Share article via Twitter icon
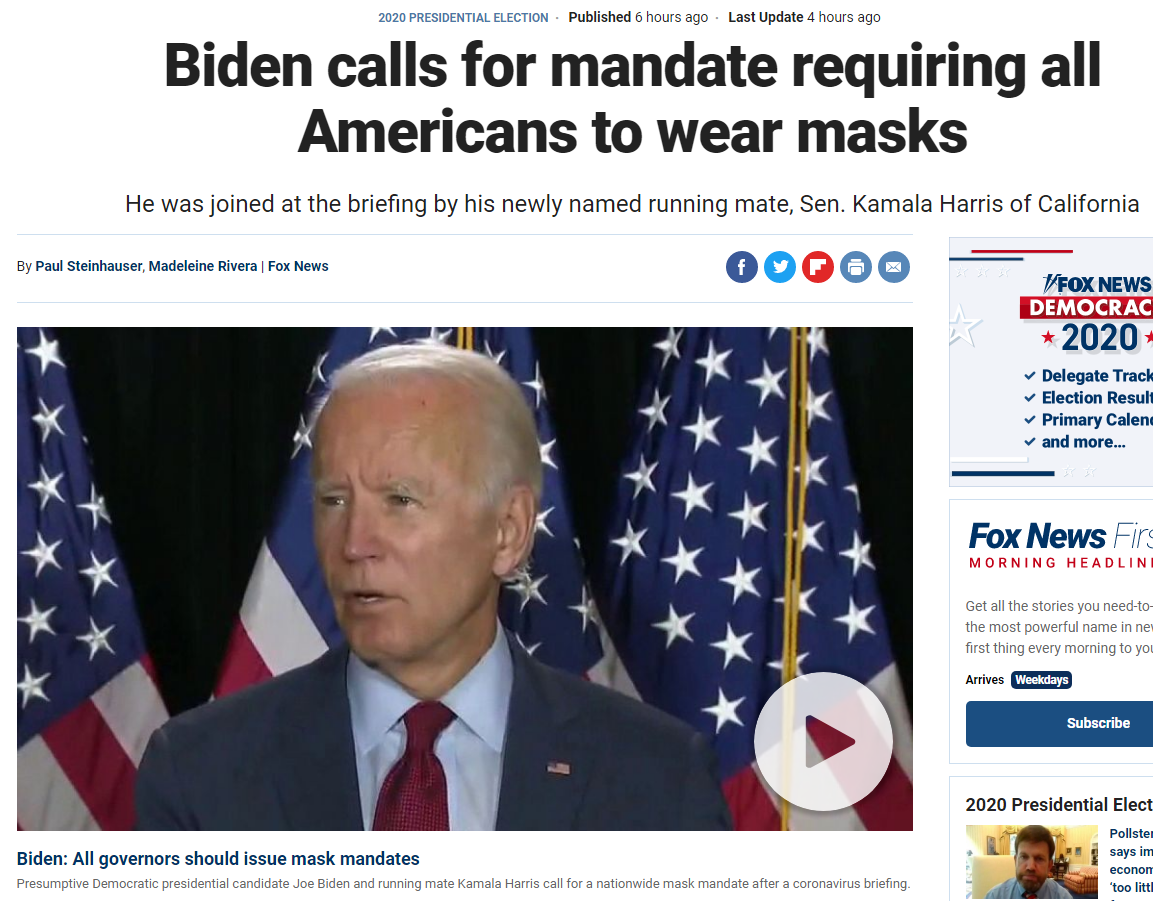This screenshot has height=901, width=1153. click(779, 266)
